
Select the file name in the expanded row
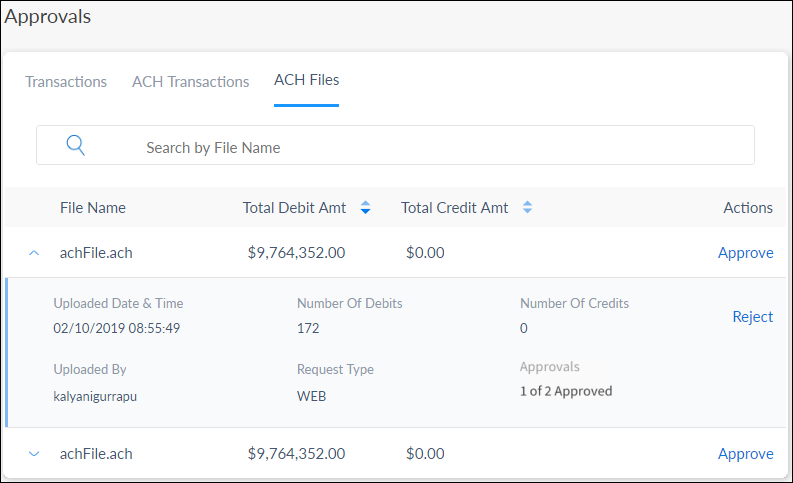pyautogui.click(x=96, y=253)
